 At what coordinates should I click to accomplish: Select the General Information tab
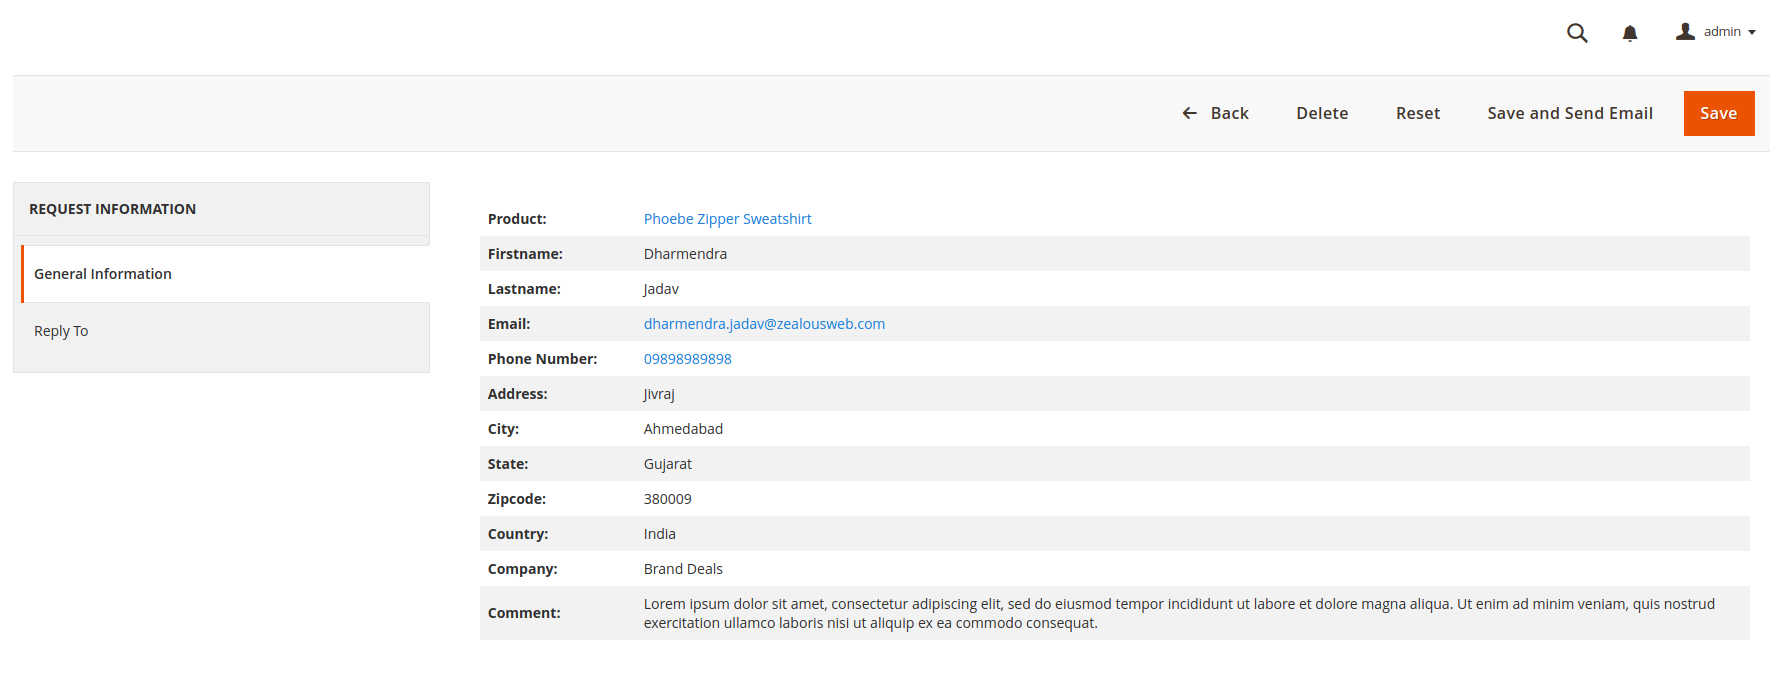(103, 274)
